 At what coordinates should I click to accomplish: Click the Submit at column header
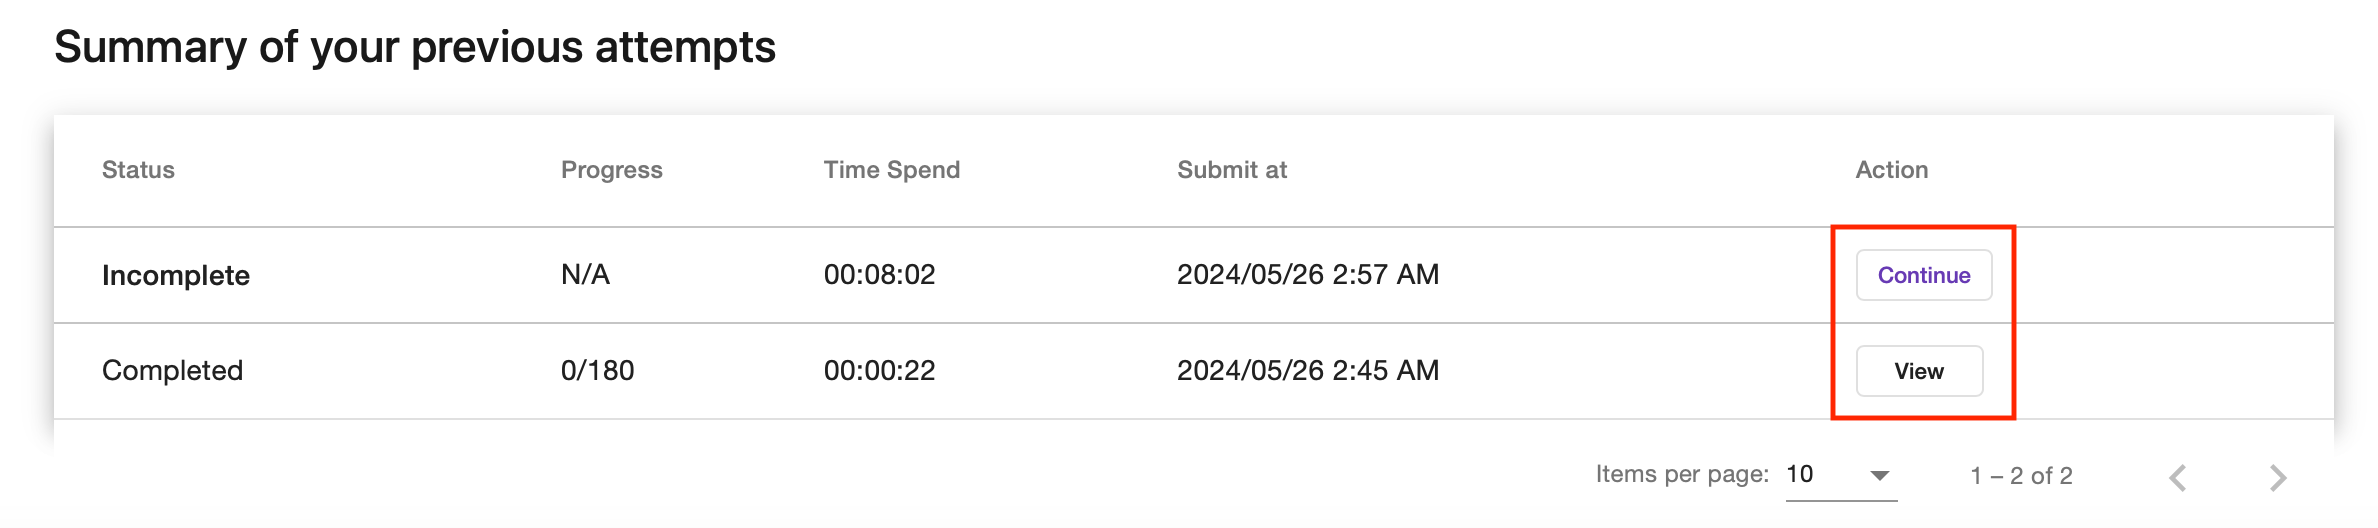point(1232,170)
